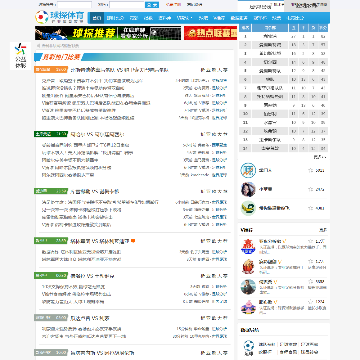This screenshot has height=360, width=360.
Task: Click the orange hot icon after a match title
Action: coord(133,241)
